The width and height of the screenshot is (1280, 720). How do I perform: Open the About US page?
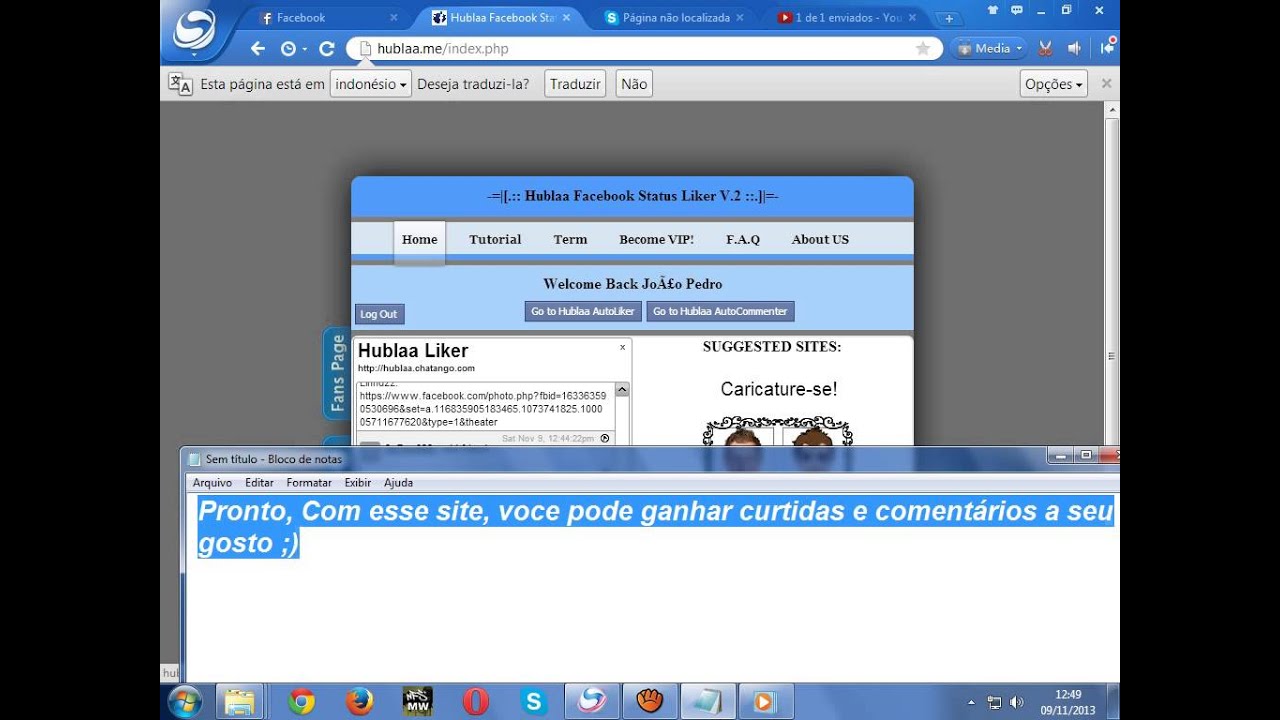pos(820,239)
